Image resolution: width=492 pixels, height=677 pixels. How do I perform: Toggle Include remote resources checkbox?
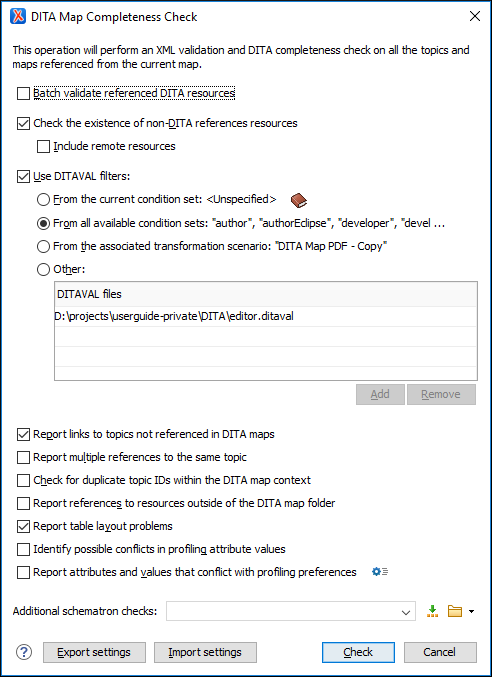pos(43,146)
